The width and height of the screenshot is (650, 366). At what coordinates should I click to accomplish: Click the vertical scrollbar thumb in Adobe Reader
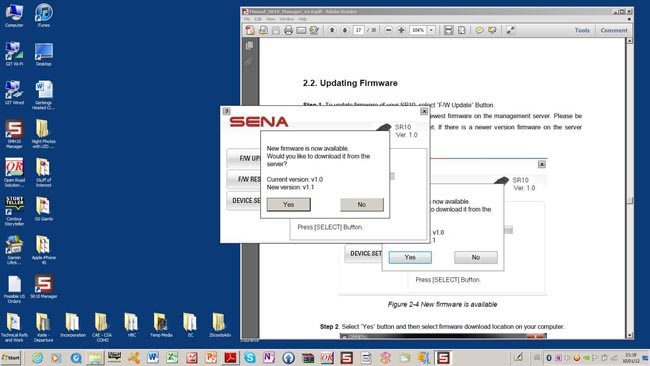[630, 200]
